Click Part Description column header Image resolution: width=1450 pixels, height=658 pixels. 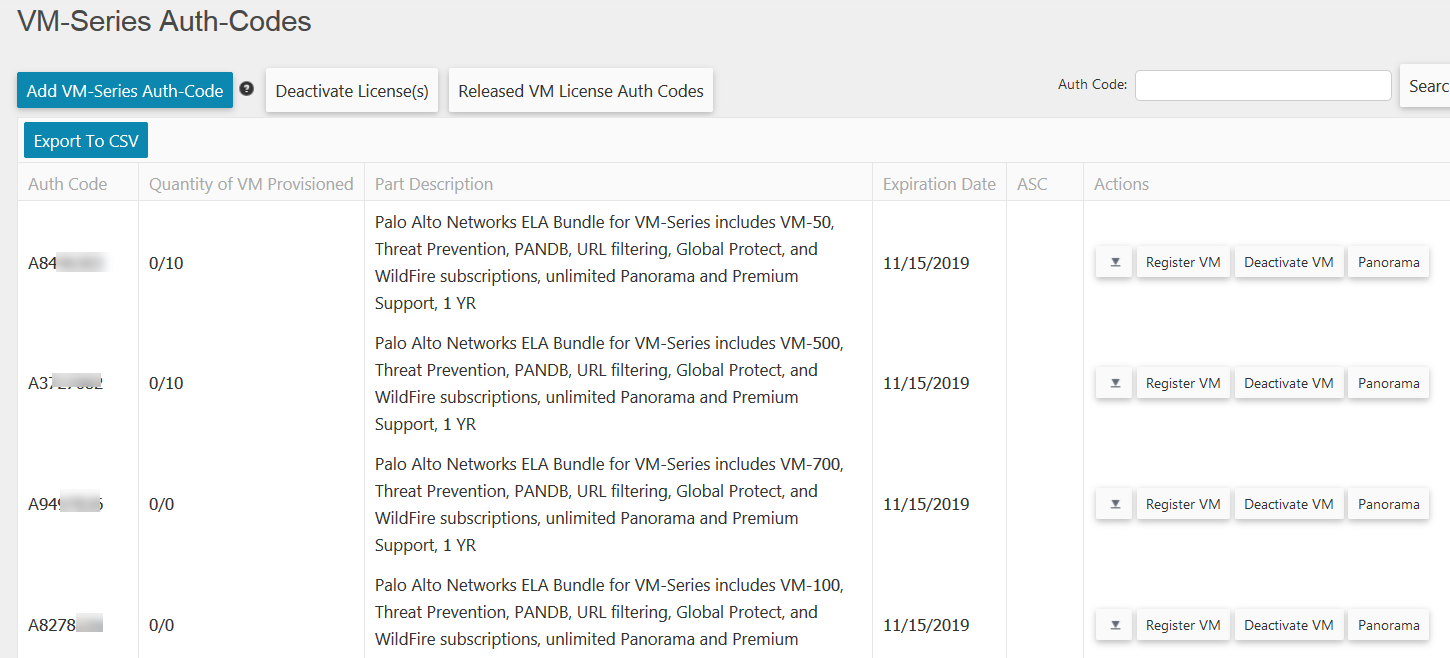tap(434, 184)
